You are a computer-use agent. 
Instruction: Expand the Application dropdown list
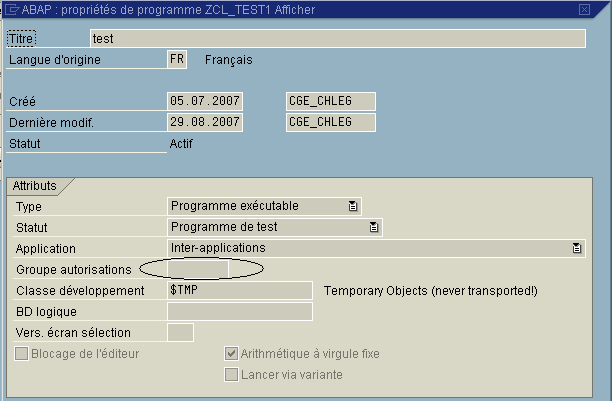[x=577, y=248]
